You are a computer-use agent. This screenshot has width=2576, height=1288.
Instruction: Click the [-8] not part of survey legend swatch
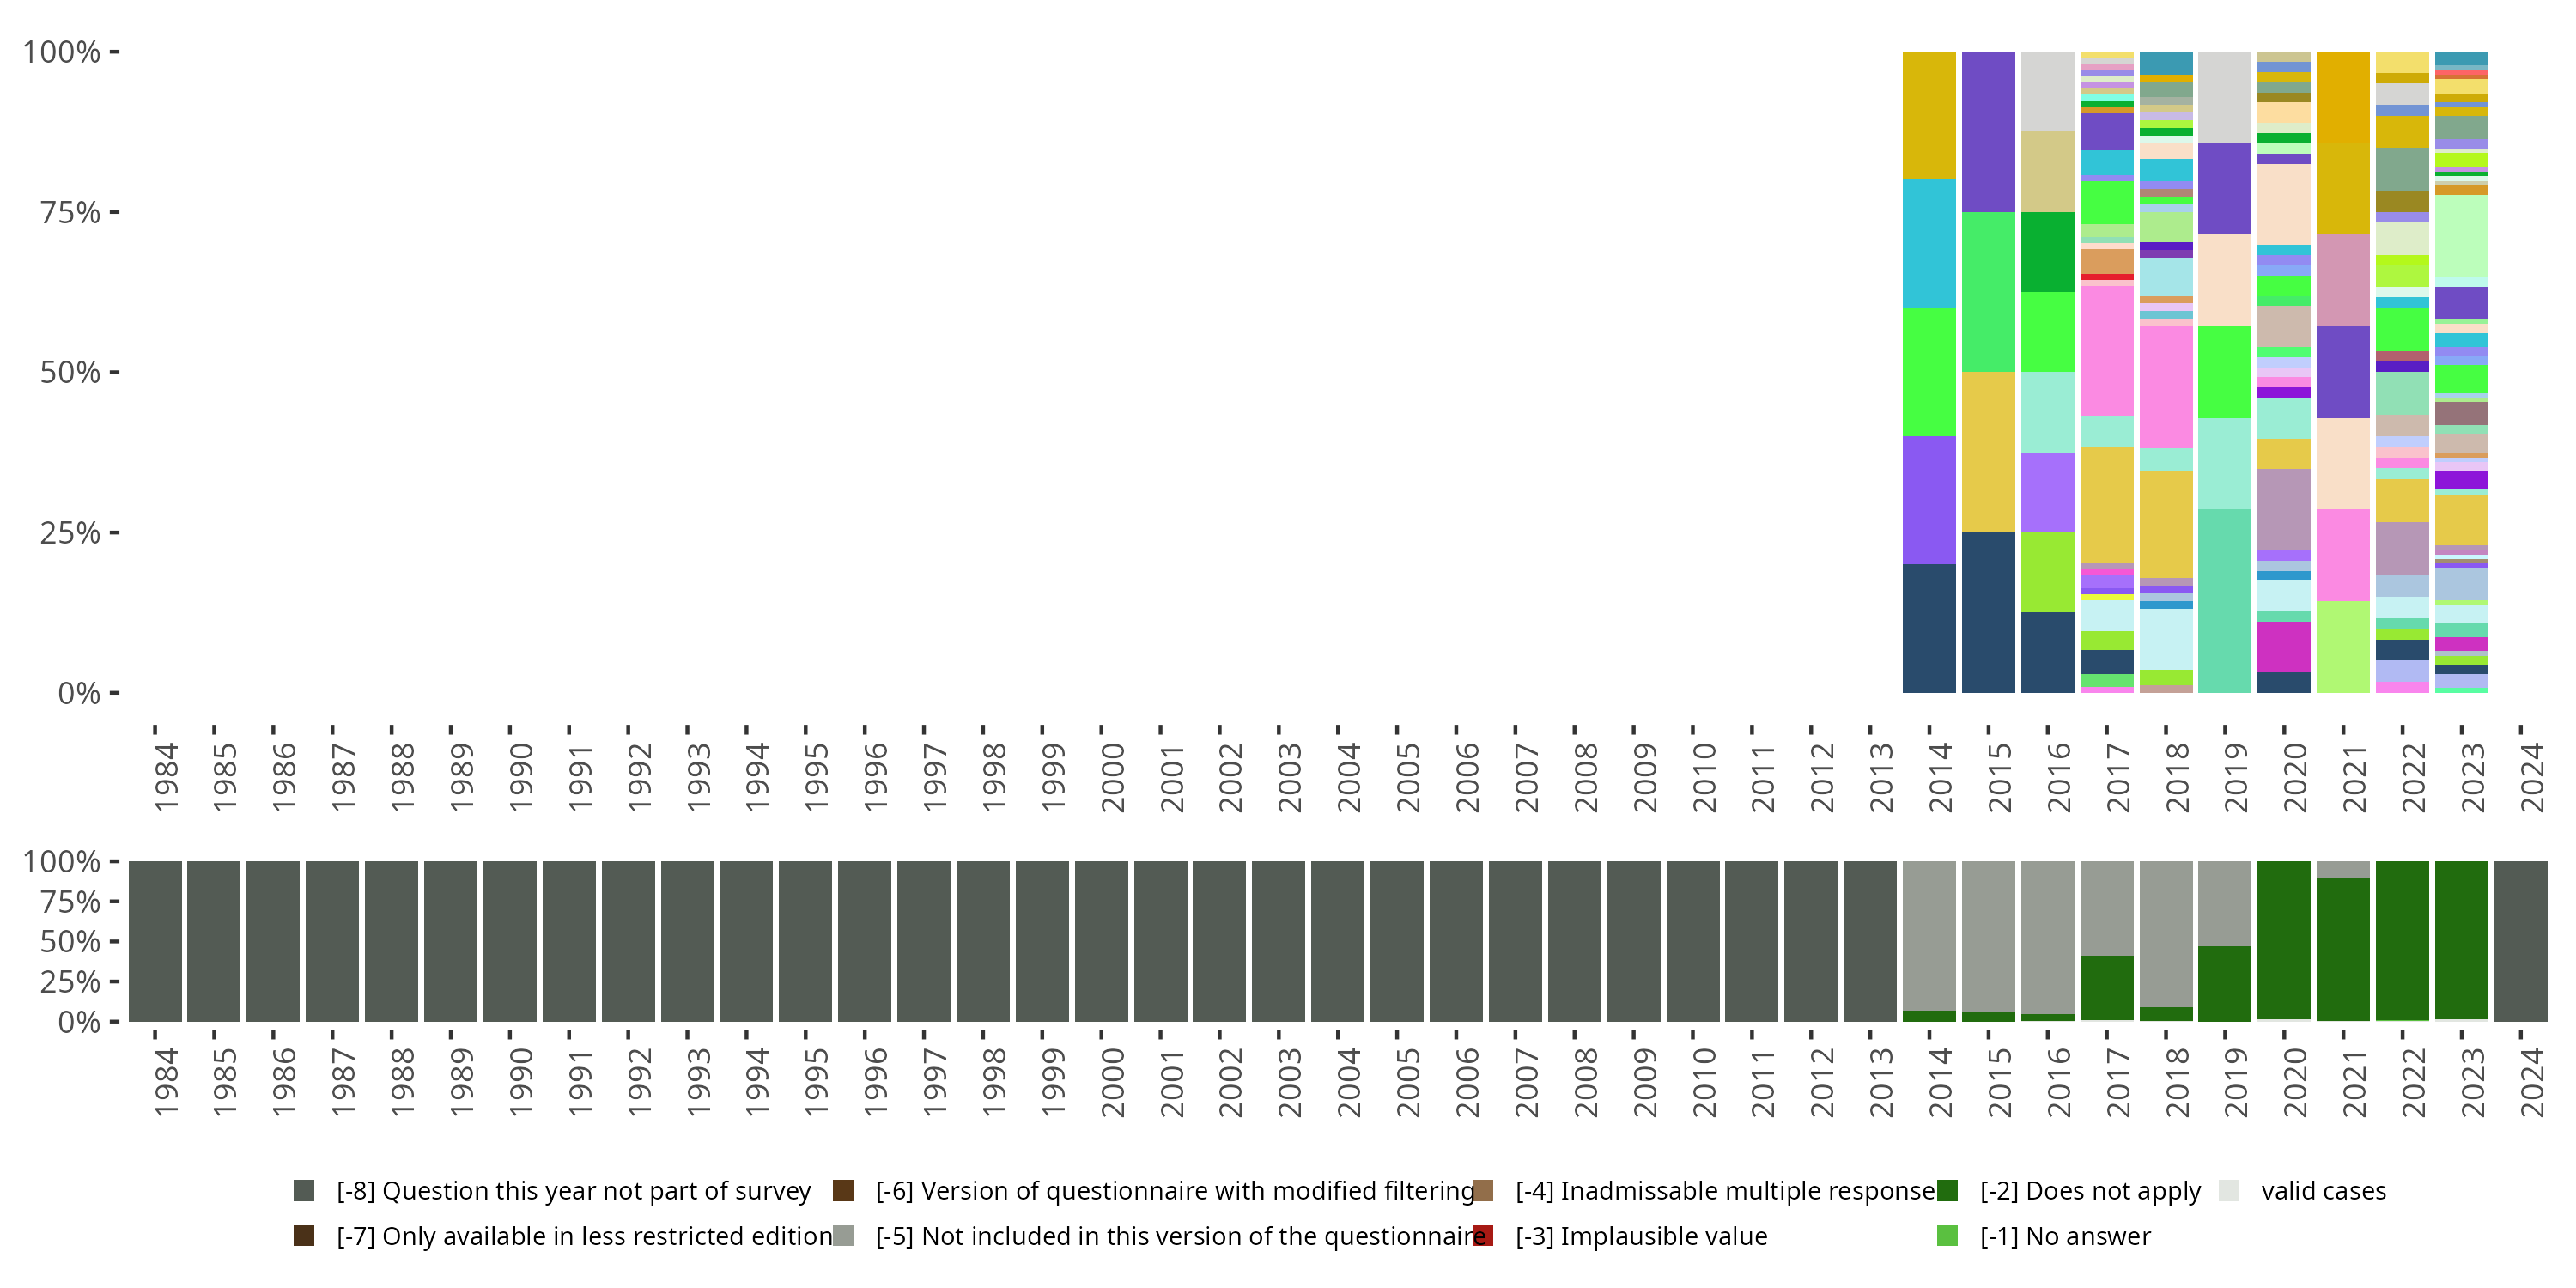point(304,1190)
